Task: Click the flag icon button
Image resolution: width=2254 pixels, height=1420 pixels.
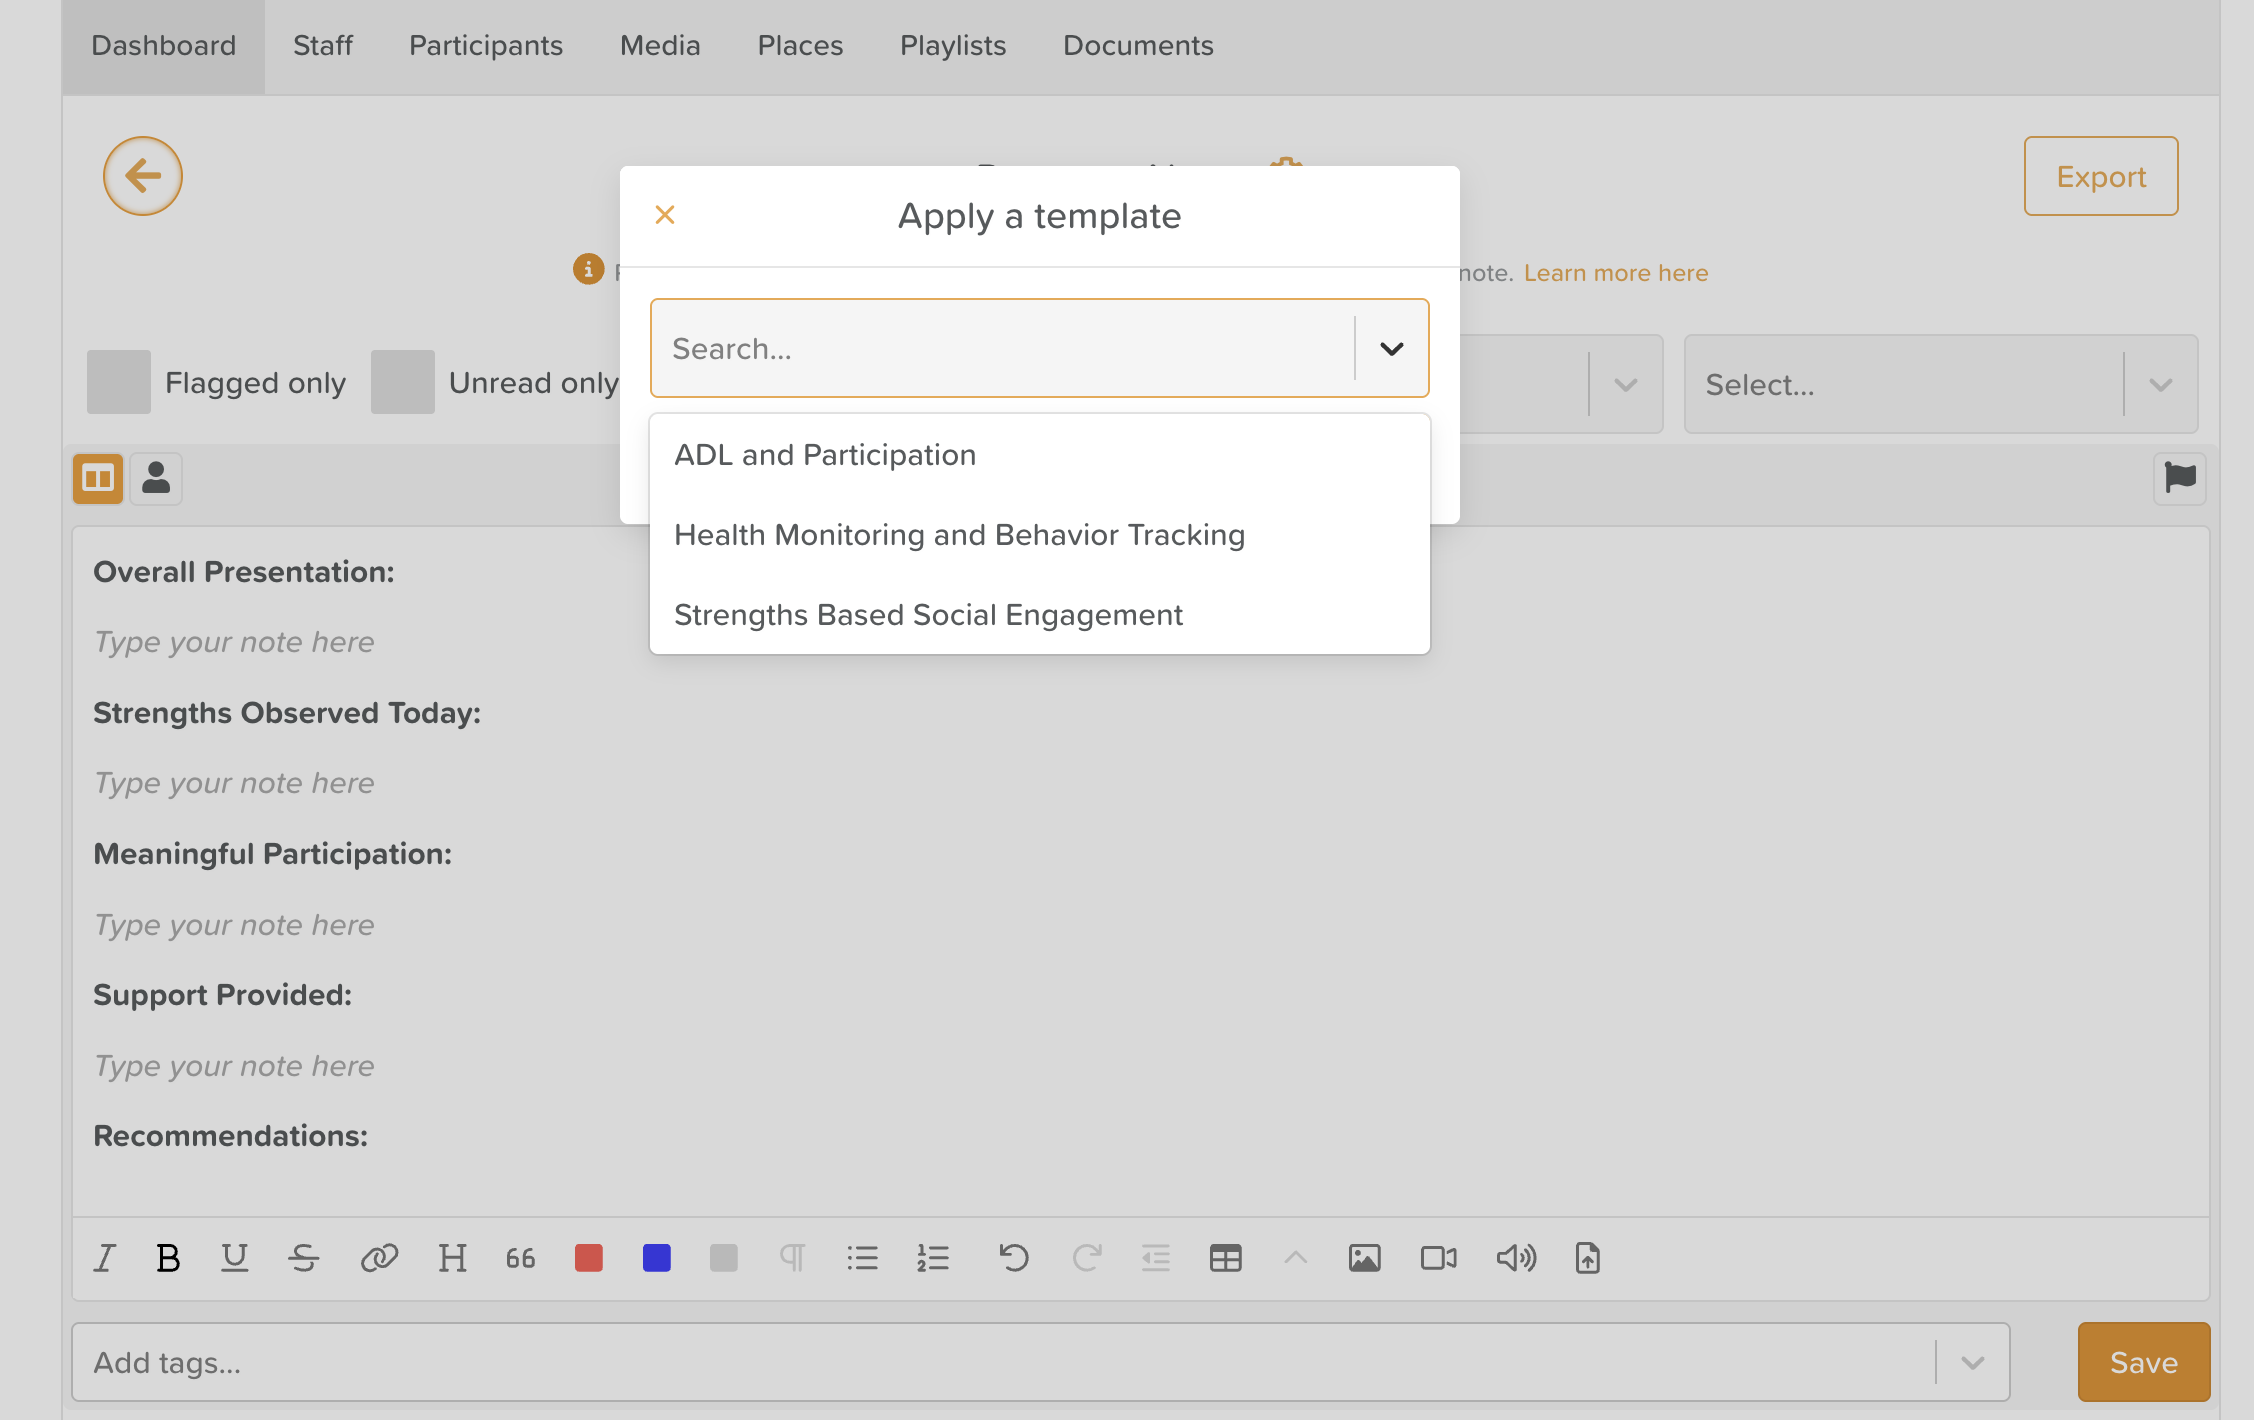Action: pyautogui.click(x=2179, y=478)
